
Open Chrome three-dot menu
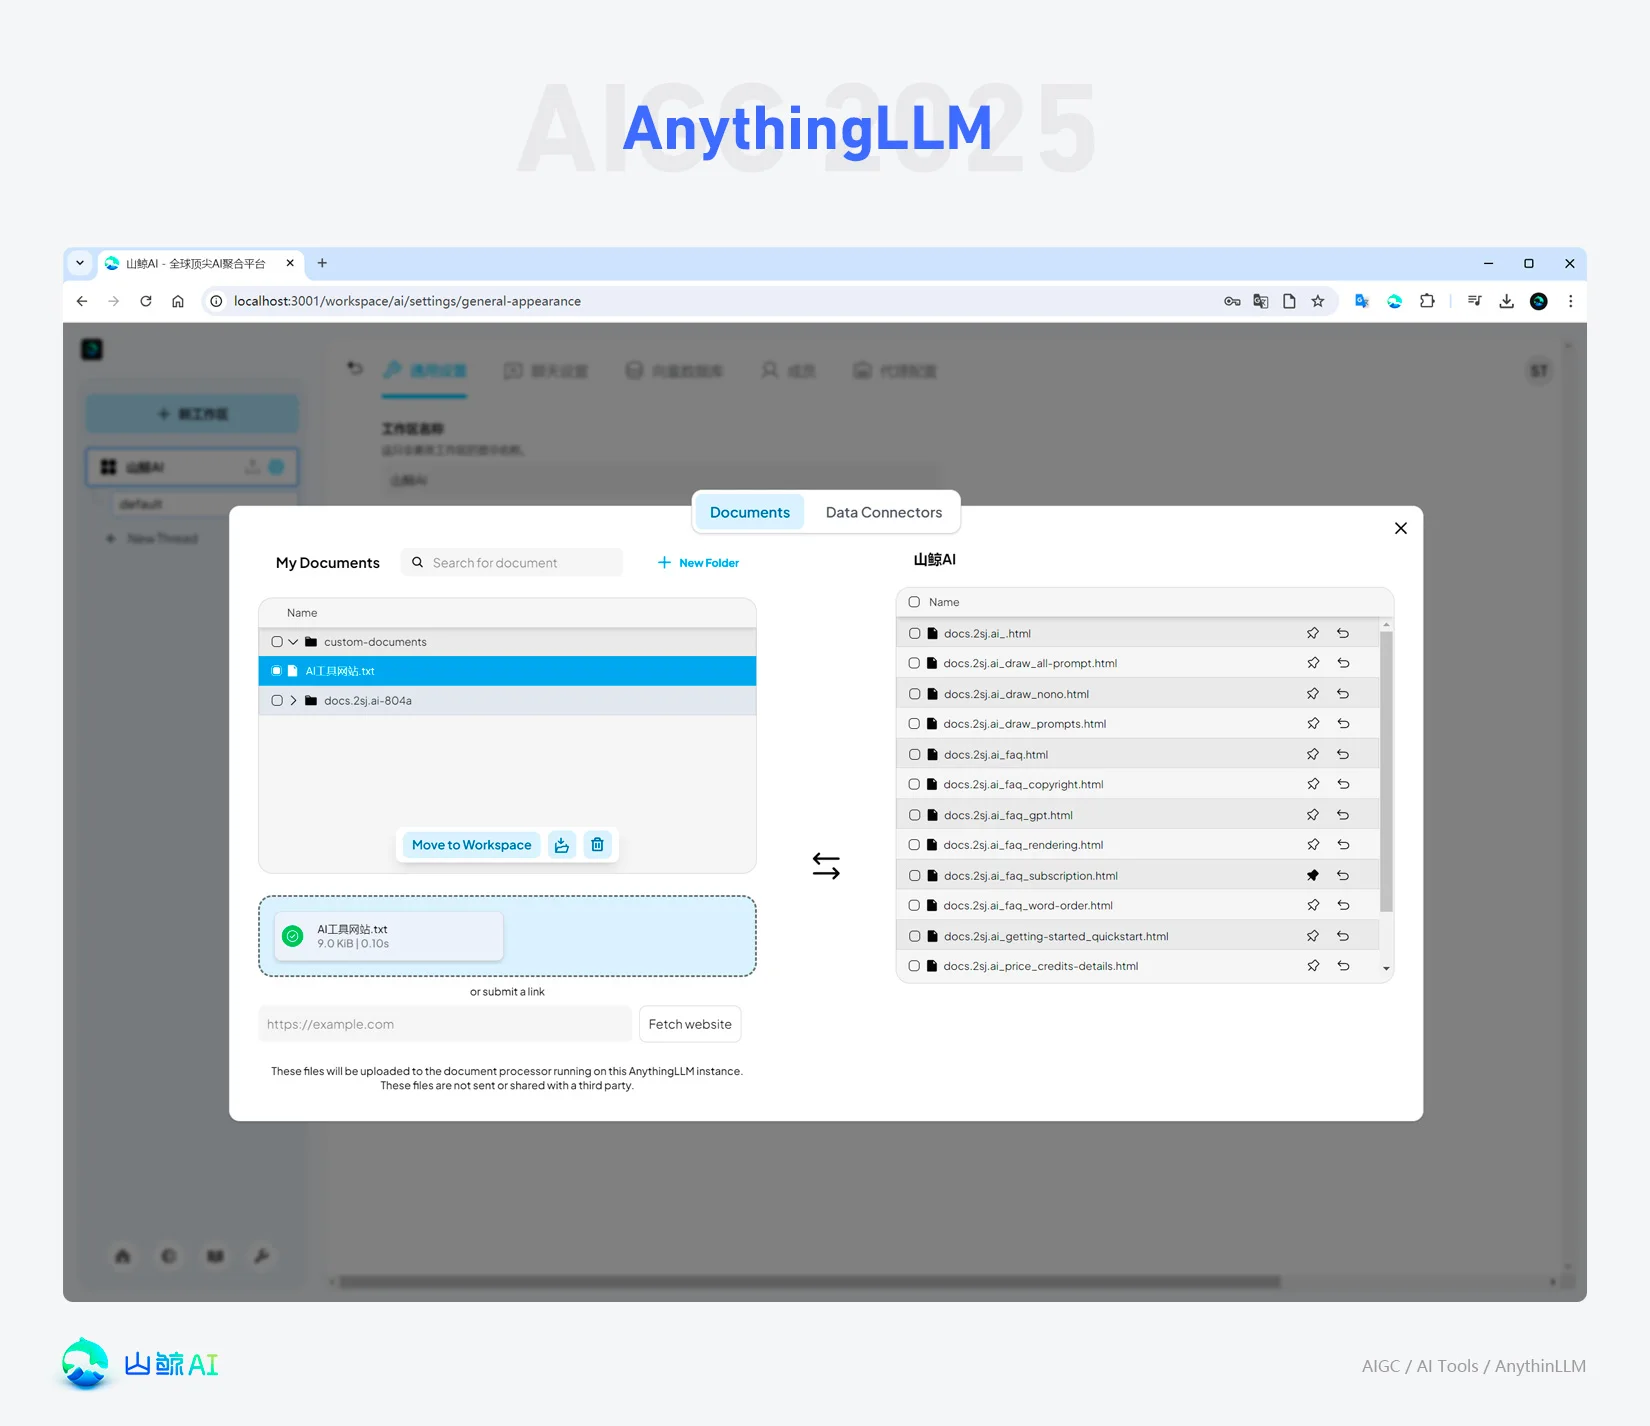tap(1571, 301)
